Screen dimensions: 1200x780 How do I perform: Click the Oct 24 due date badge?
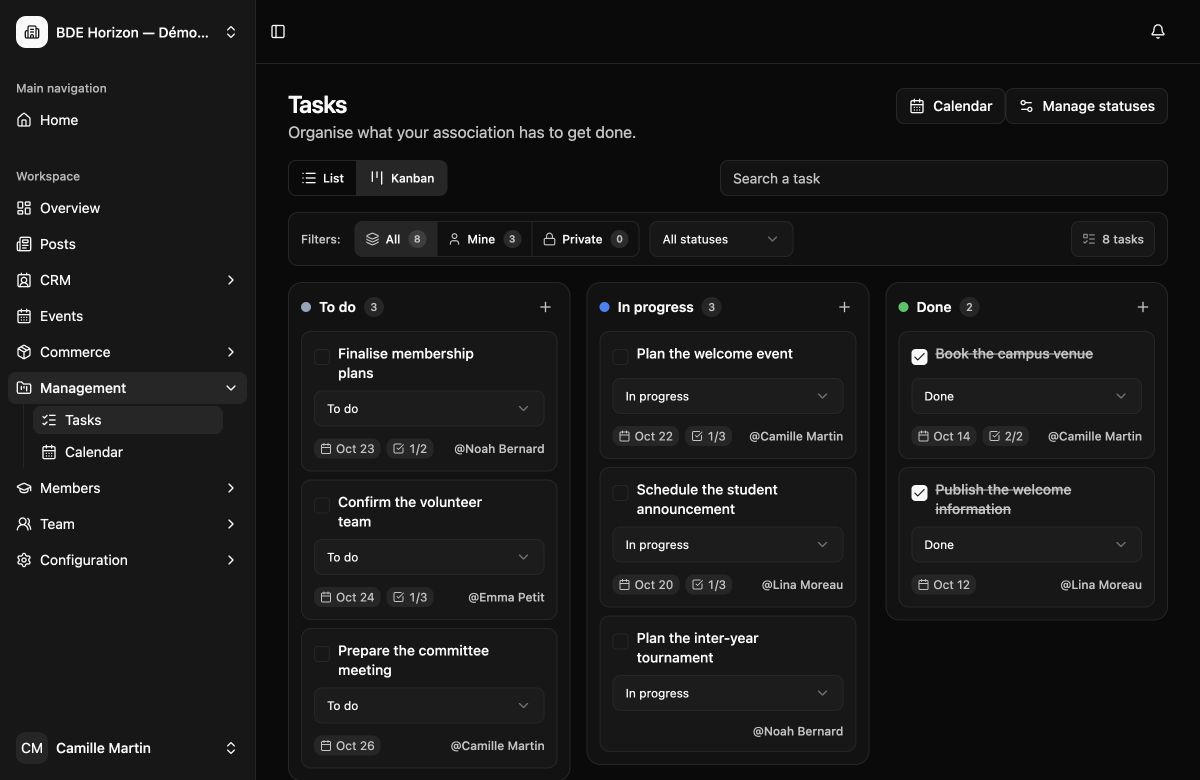pyautogui.click(x=347, y=597)
